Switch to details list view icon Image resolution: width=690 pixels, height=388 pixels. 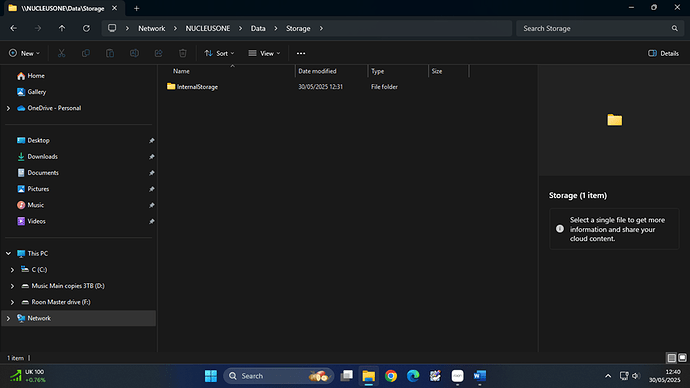pos(672,358)
